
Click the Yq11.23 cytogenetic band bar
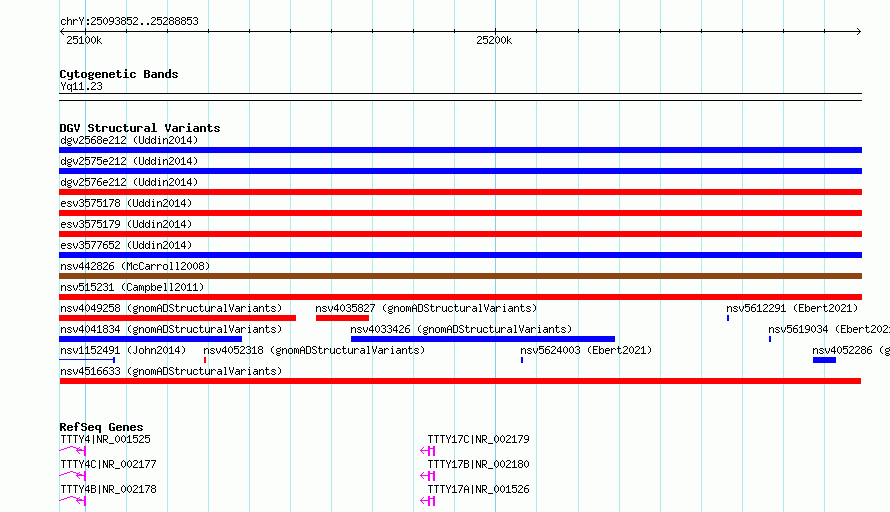[x=460, y=97]
